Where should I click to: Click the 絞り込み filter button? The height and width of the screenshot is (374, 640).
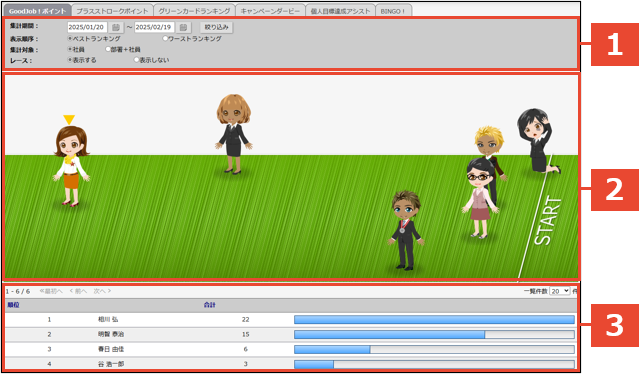tap(216, 27)
